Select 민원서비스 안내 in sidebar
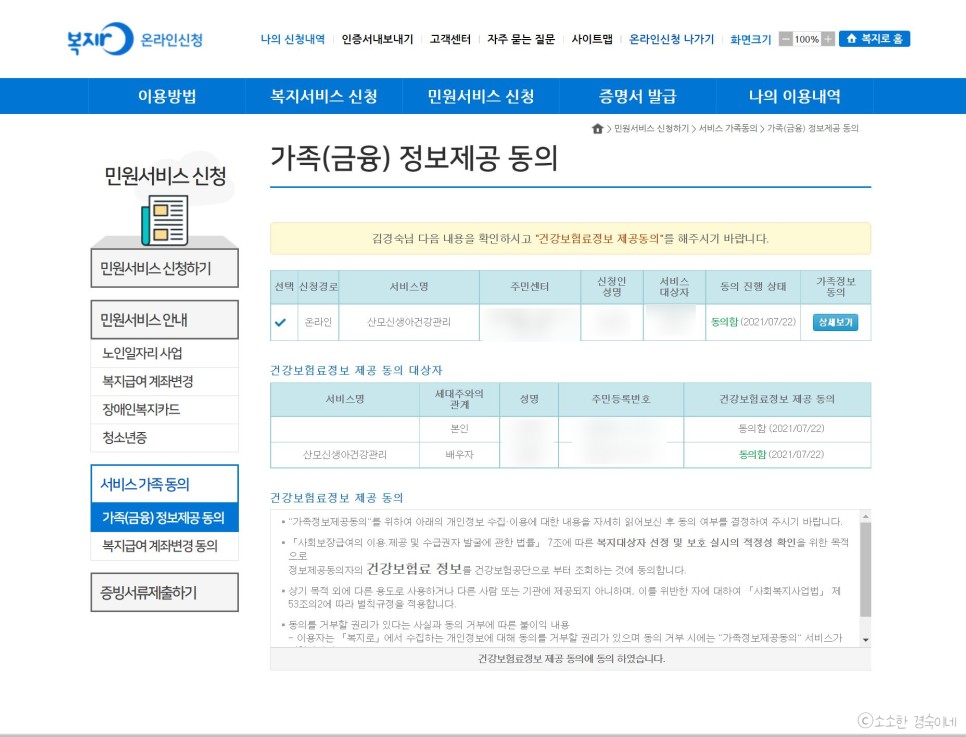This screenshot has height=737, width=966. (x=164, y=320)
